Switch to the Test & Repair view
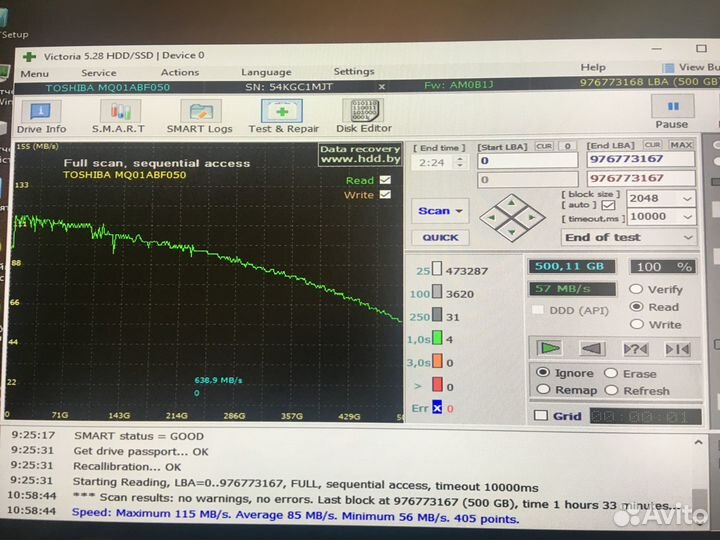This screenshot has width=720, height=540. pos(283,115)
